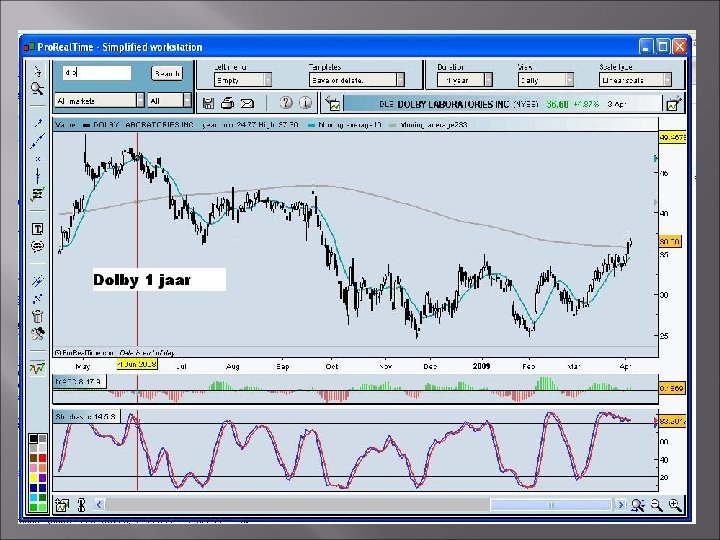The height and width of the screenshot is (540, 720).
Task: Select the cyan color swatch
Action: [34, 497]
